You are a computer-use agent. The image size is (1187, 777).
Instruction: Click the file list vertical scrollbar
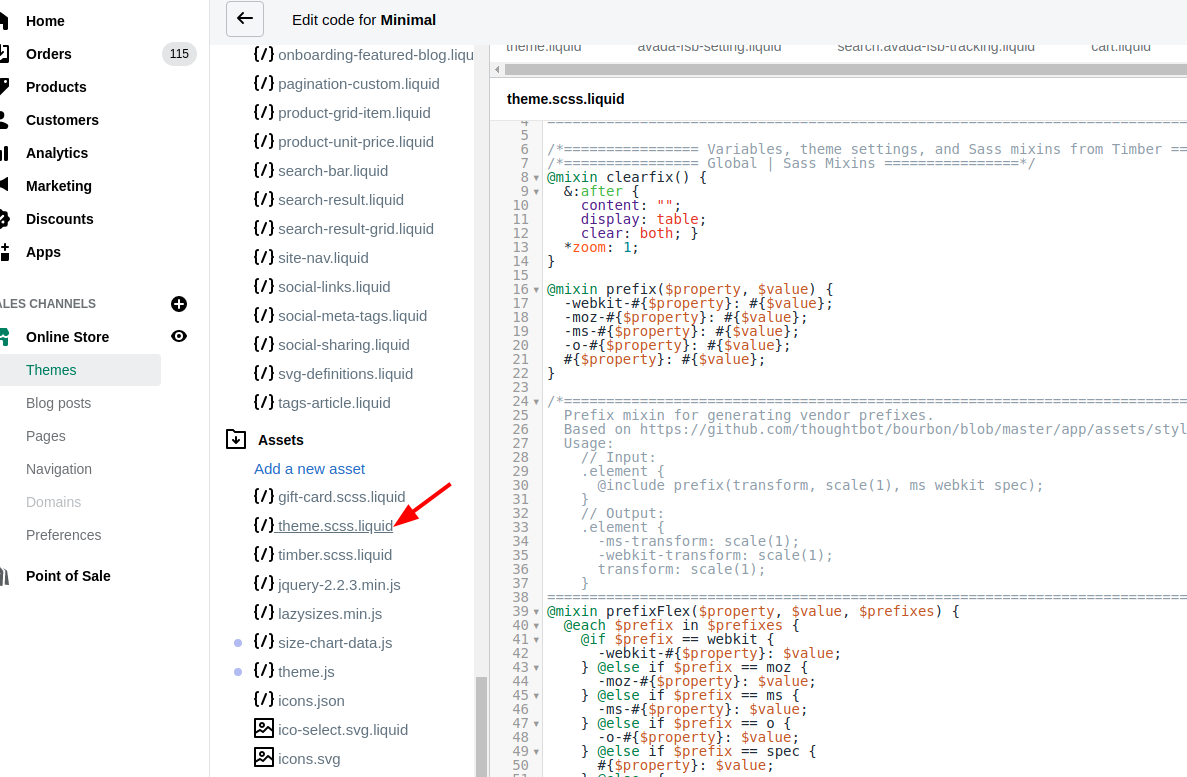tap(481, 720)
